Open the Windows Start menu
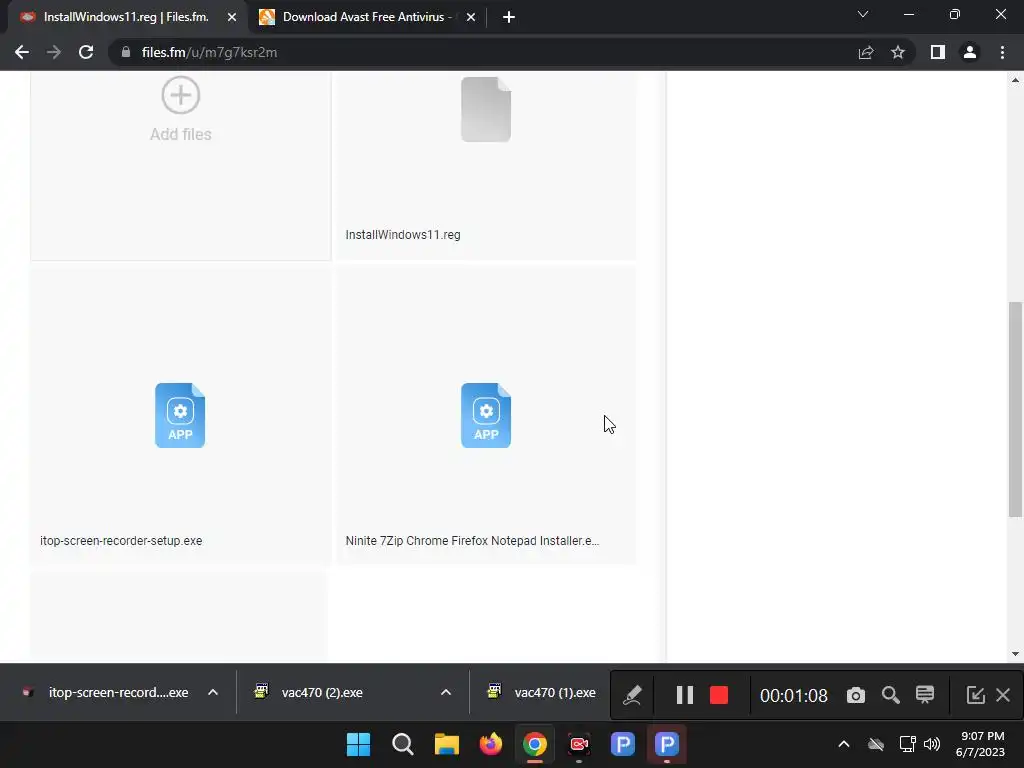The width and height of the screenshot is (1024, 768). [358, 744]
